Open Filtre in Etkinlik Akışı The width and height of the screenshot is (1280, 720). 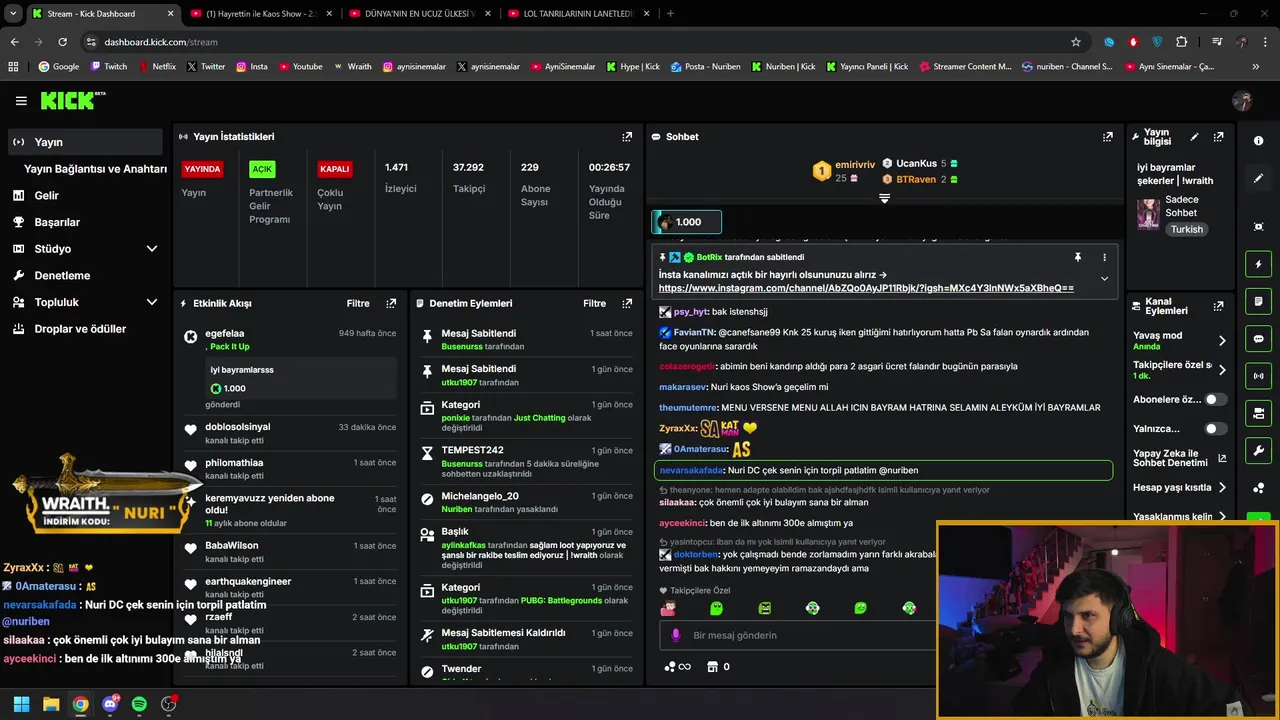[358, 303]
